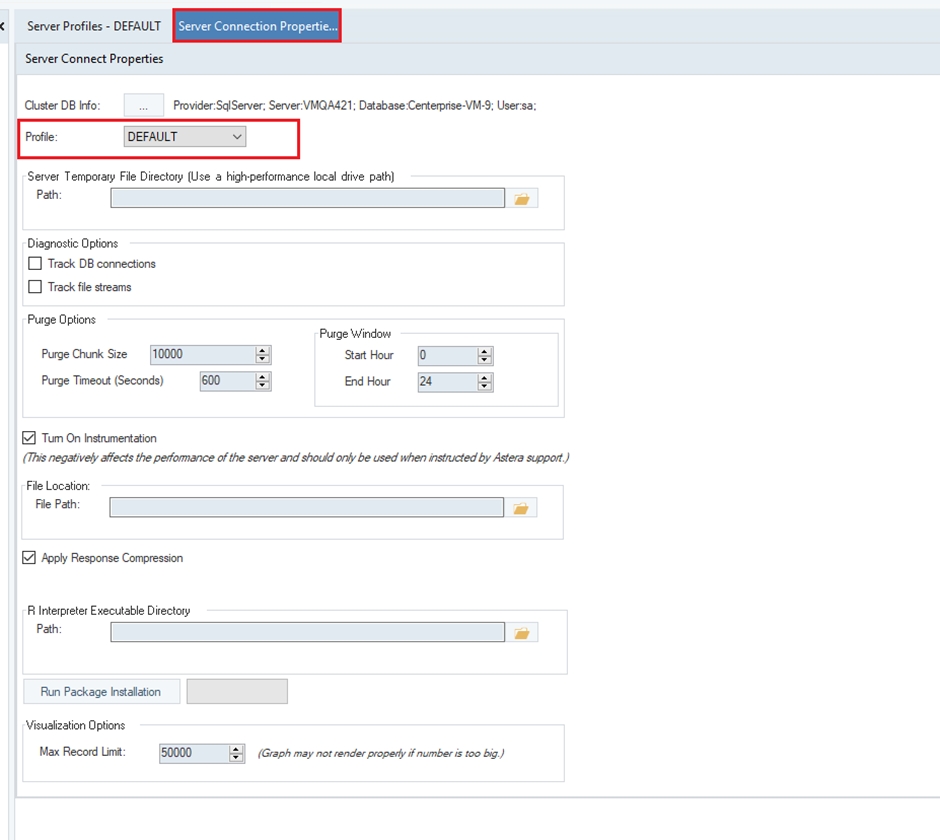This screenshot has width=940, height=840.
Task: Browse for Server Temporary File Directory folder
Action: pyautogui.click(x=521, y=199)
